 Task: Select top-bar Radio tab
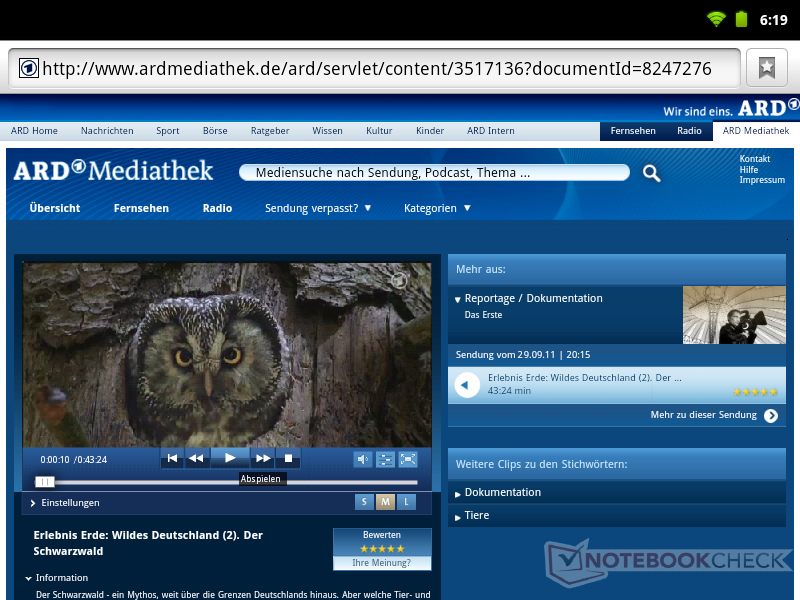(689, 131)
